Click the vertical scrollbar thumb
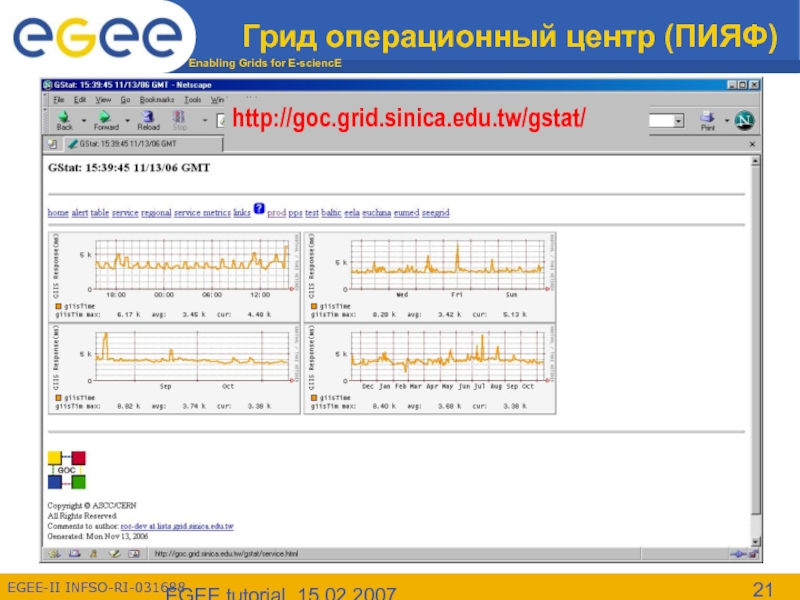 [756, 339]
